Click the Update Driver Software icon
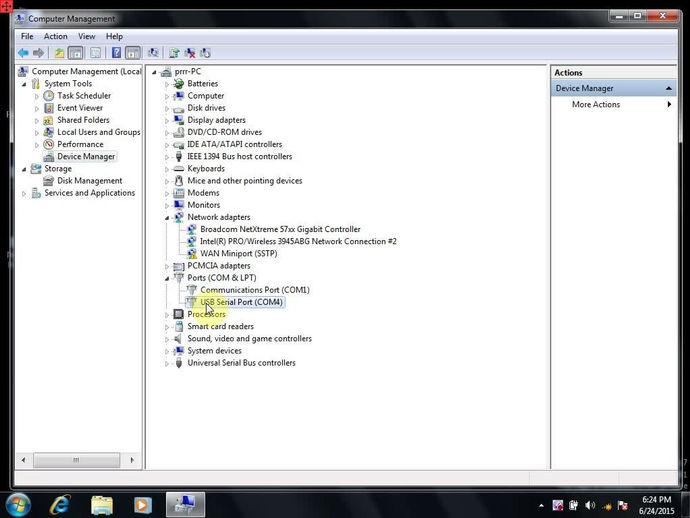The image size is (690, 518). click(174, 53)
